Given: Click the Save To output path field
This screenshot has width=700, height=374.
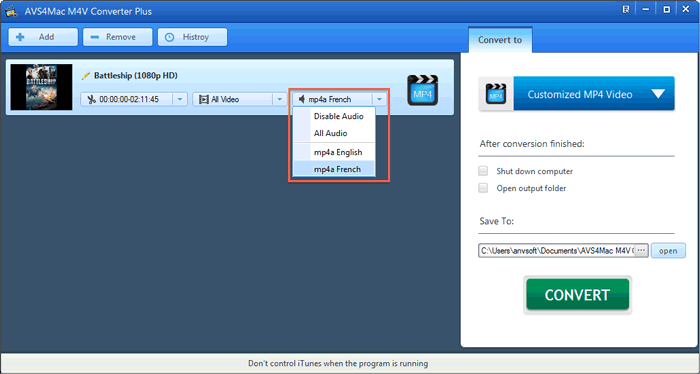Looking at the screenshot, I should [x=556, y=250].
